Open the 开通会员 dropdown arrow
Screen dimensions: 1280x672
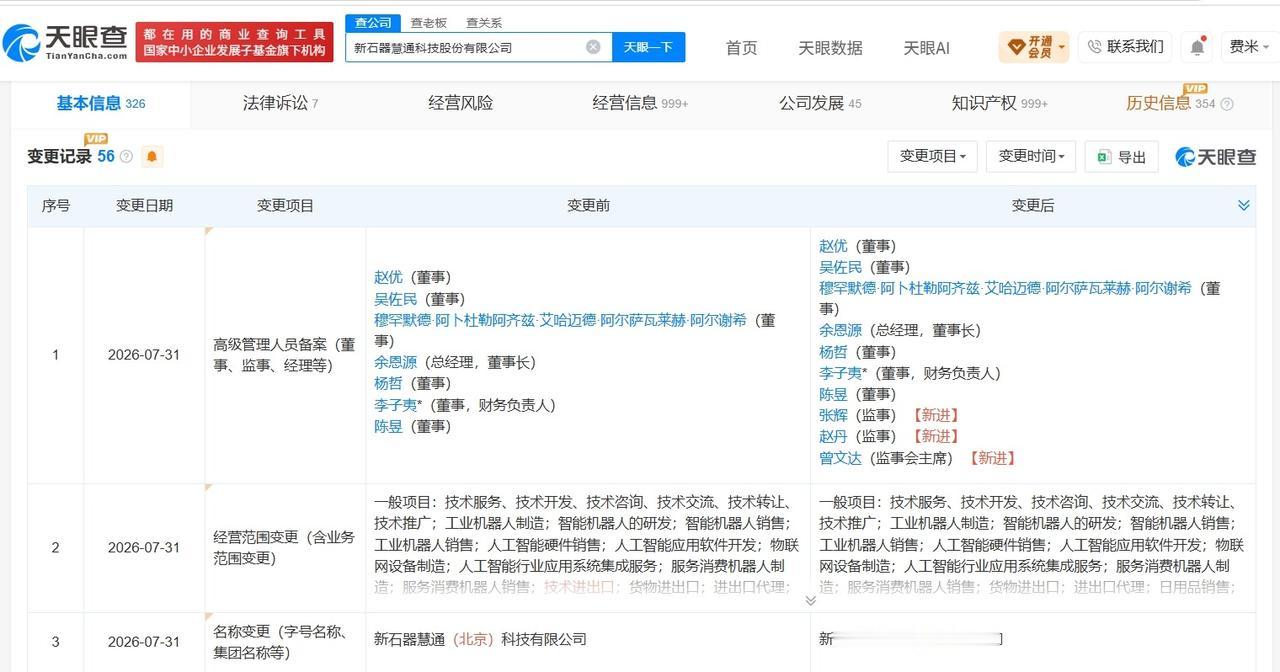[1061, 47]
